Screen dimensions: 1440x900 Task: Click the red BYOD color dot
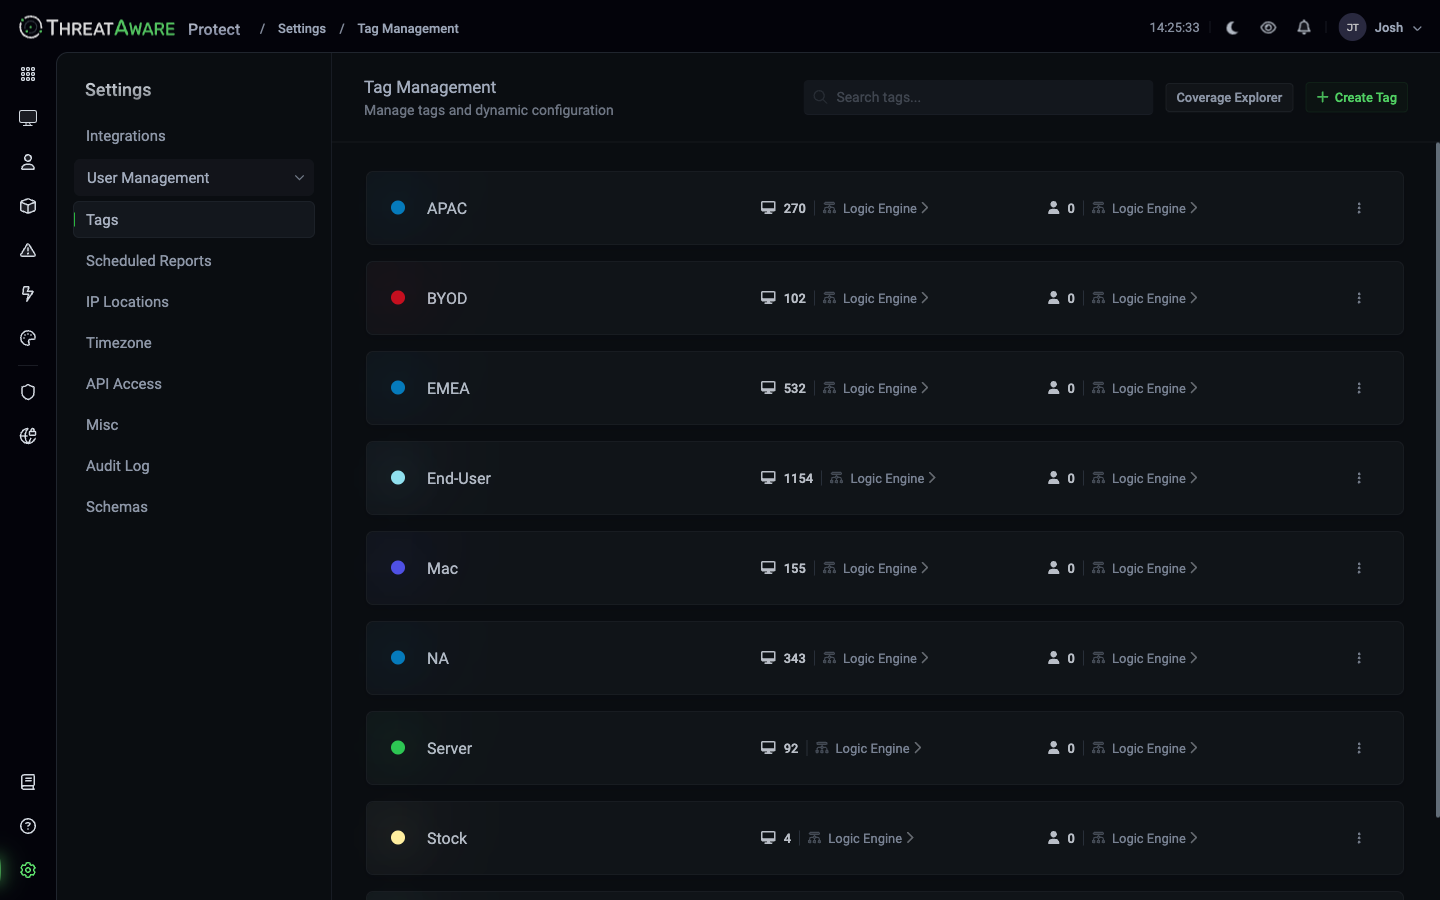(398, 298)
